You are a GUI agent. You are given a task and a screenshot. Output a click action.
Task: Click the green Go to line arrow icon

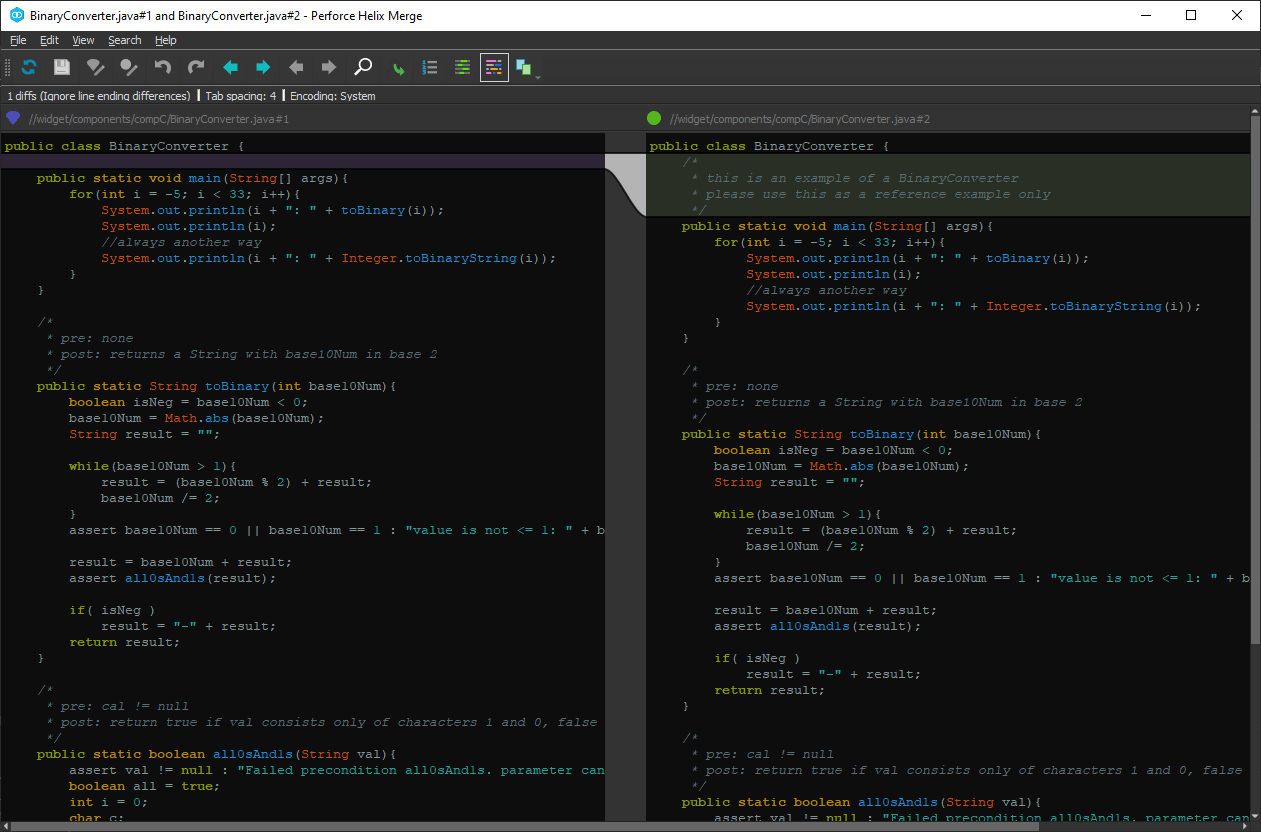398,68
